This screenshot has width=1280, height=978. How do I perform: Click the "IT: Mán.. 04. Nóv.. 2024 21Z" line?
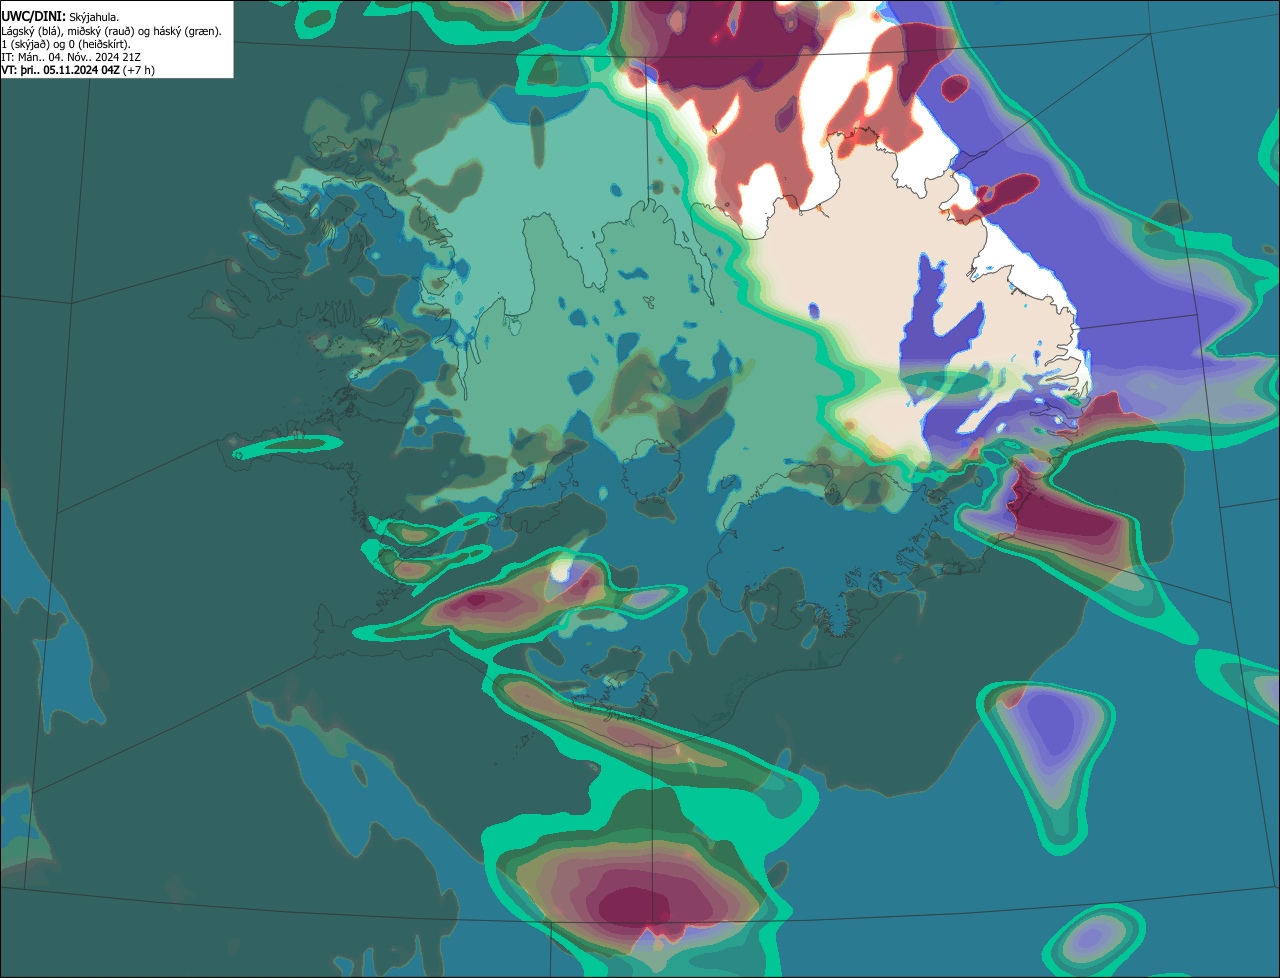71,57
